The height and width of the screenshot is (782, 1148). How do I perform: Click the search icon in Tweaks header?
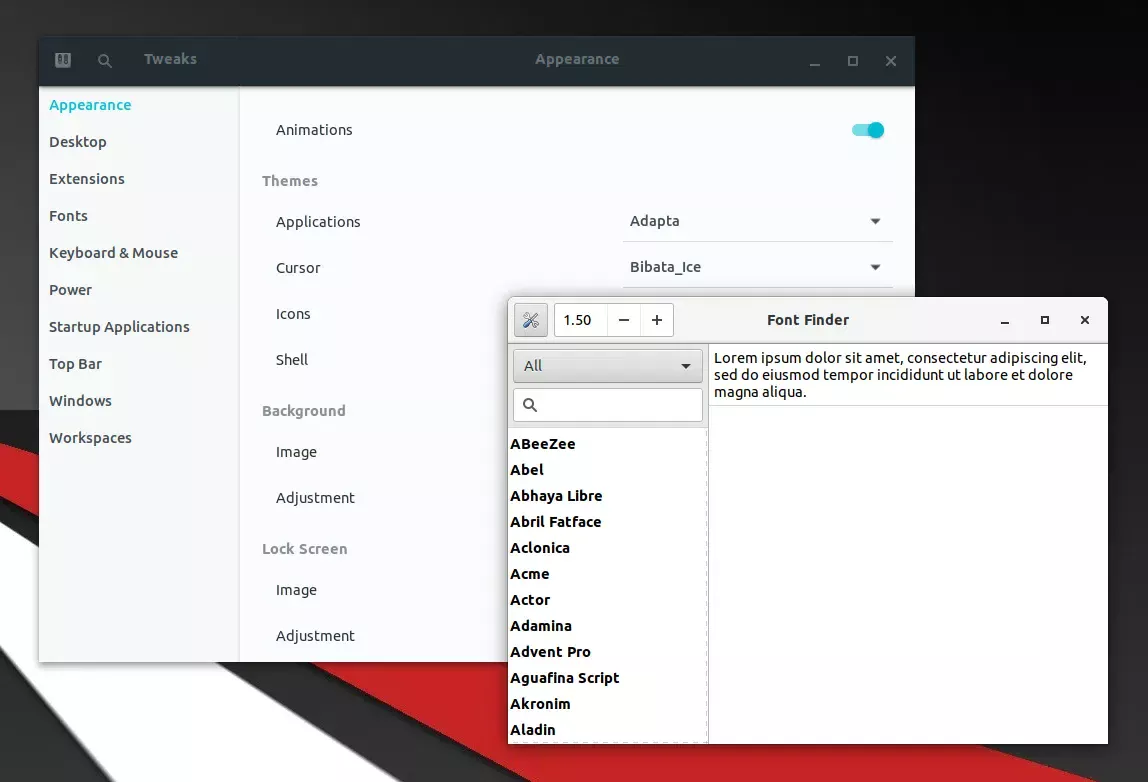[105, 61]
